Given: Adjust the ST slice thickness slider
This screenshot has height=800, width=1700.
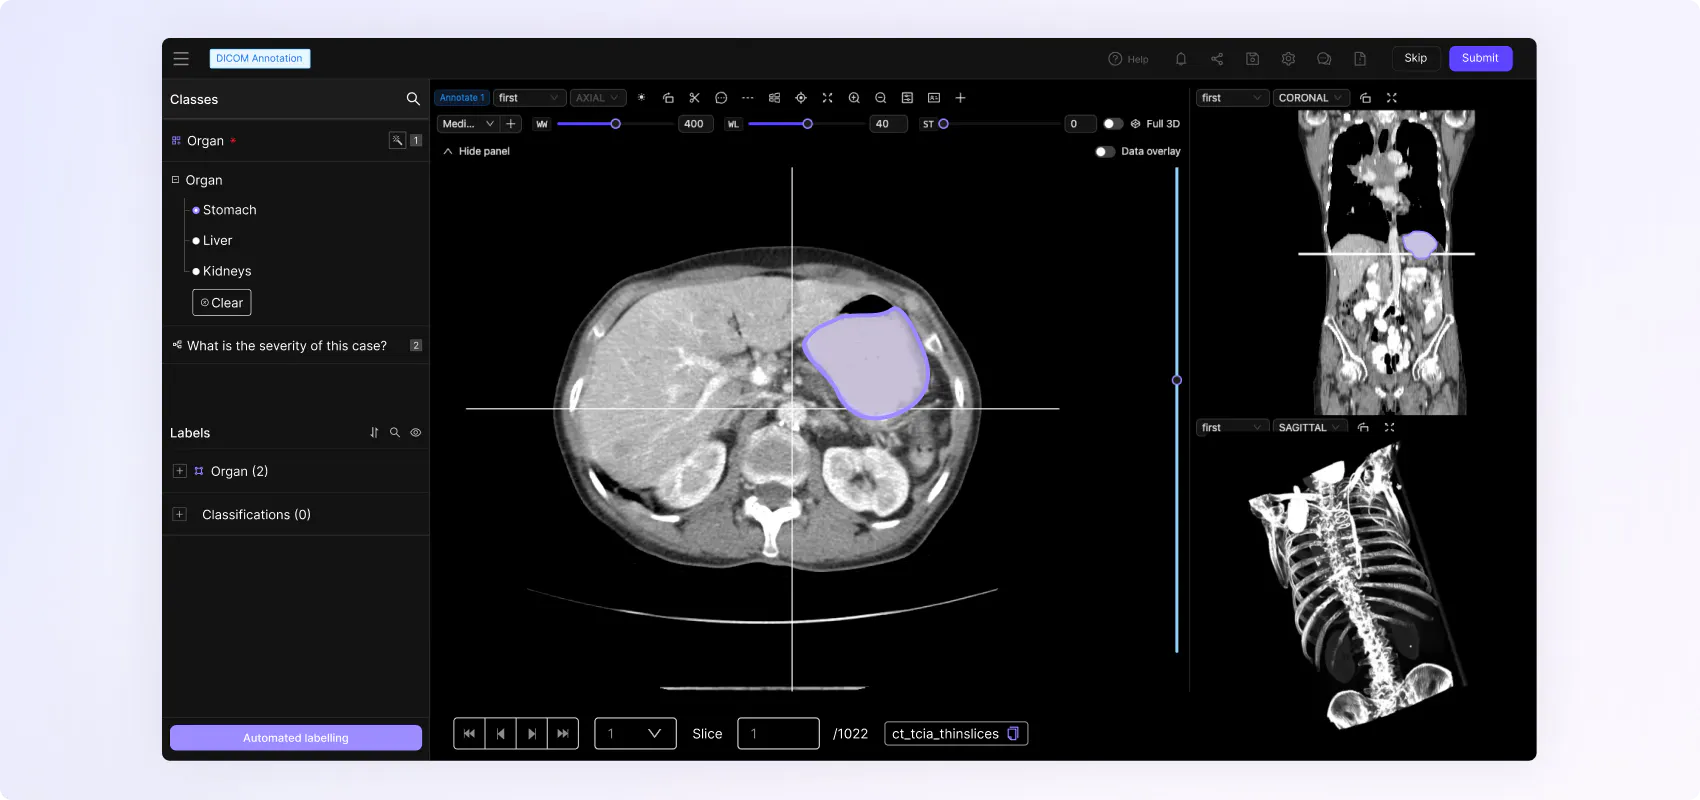Looking at the screenshot, I should pyautogui.click(x=943, y=124).
